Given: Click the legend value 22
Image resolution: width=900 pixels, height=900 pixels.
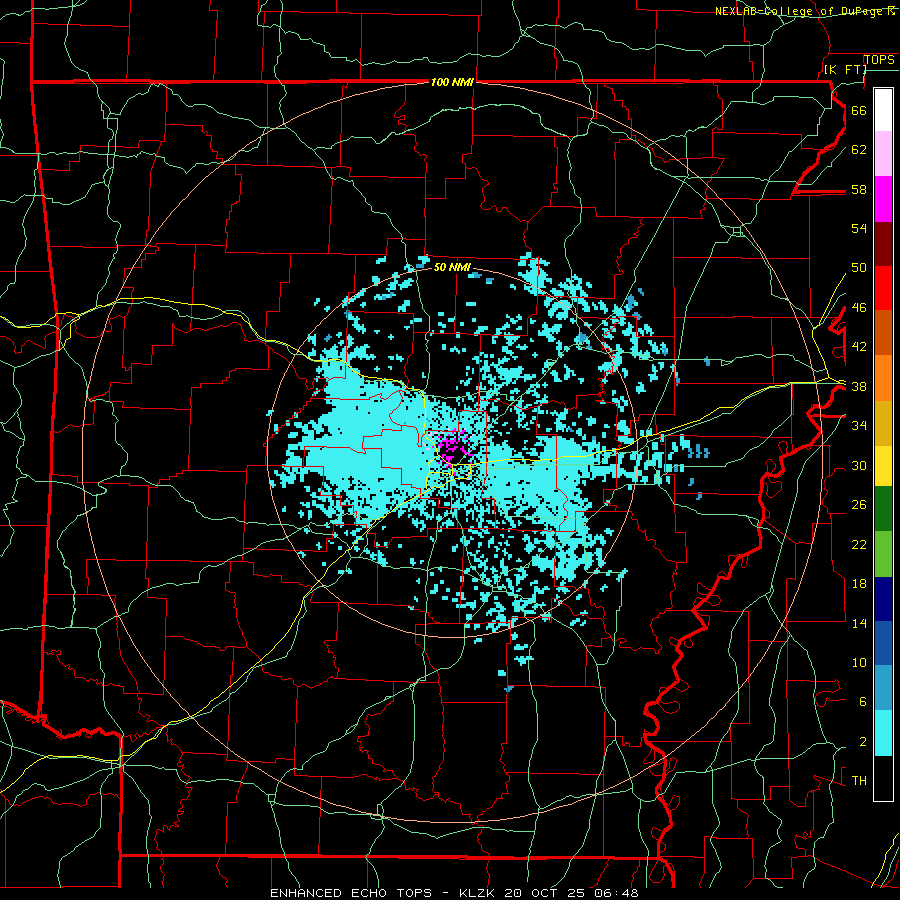Looking at the screenshot, I should [x=859, y=544].
